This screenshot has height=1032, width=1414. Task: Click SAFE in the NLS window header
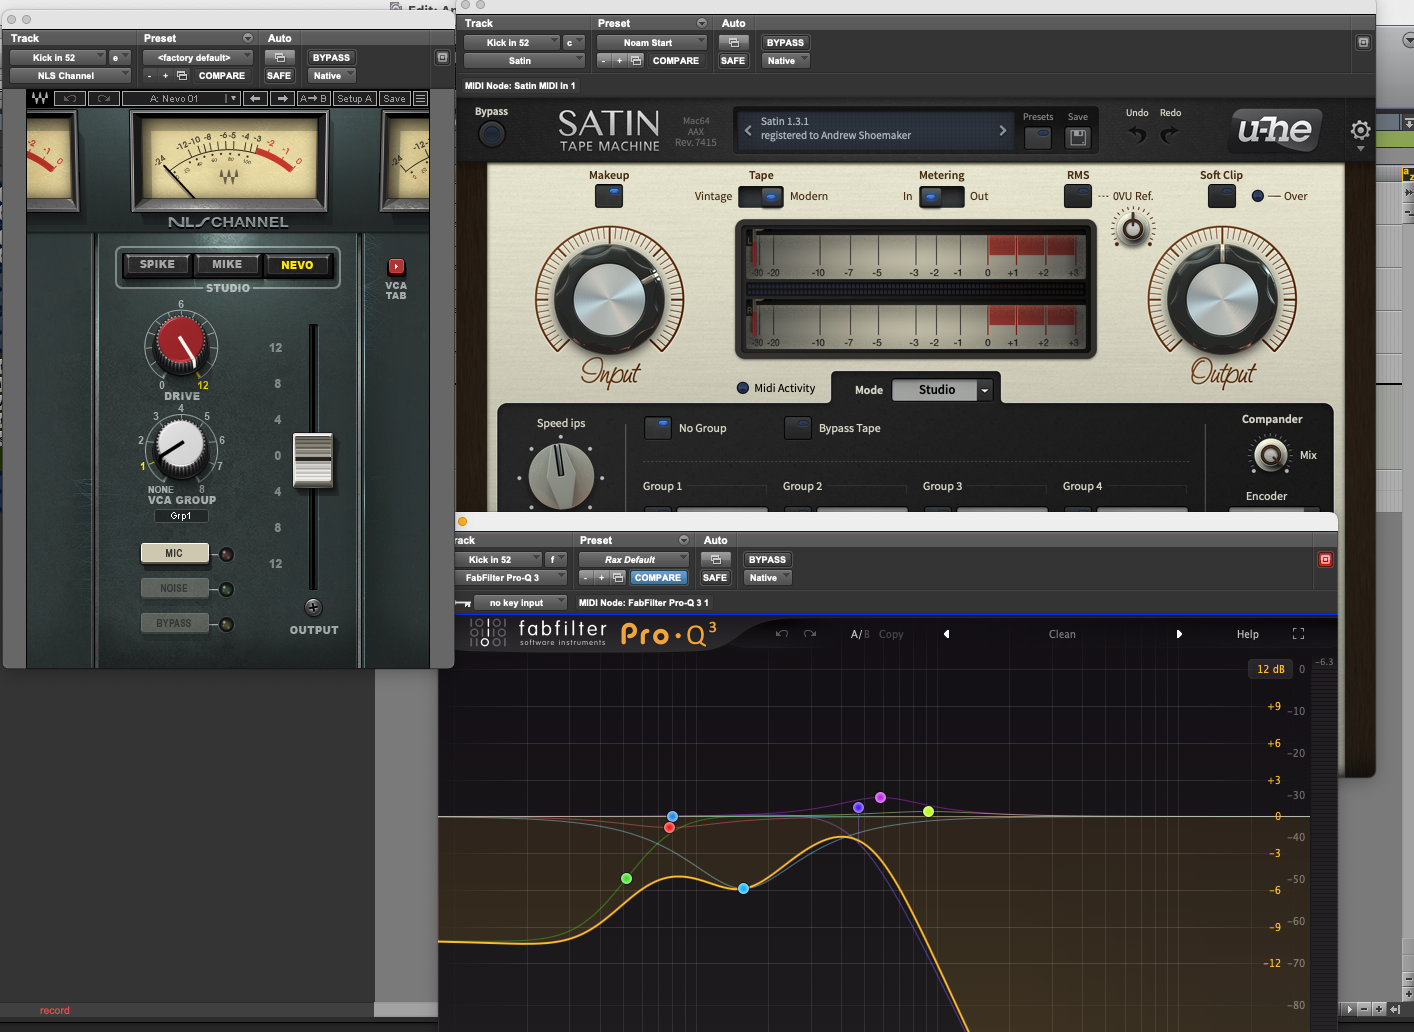pyautogui.click(x=279, y=76)
